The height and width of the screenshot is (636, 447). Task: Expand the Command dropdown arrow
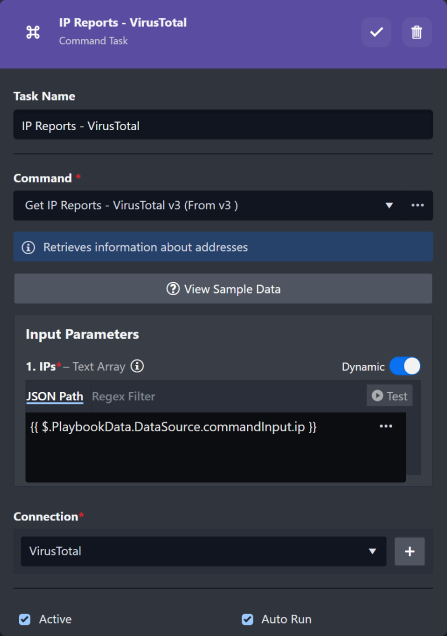[389, 205]
